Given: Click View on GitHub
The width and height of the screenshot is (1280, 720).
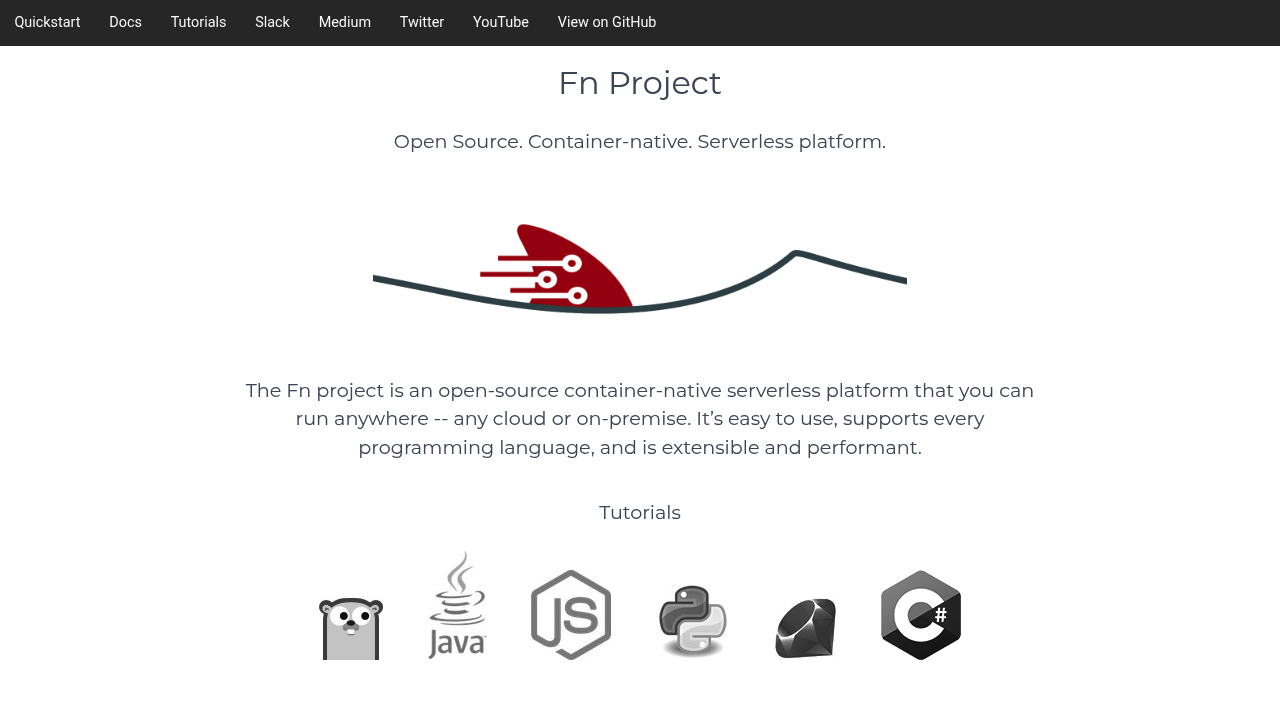Looking at the screenshot, I should coord(606,22).
